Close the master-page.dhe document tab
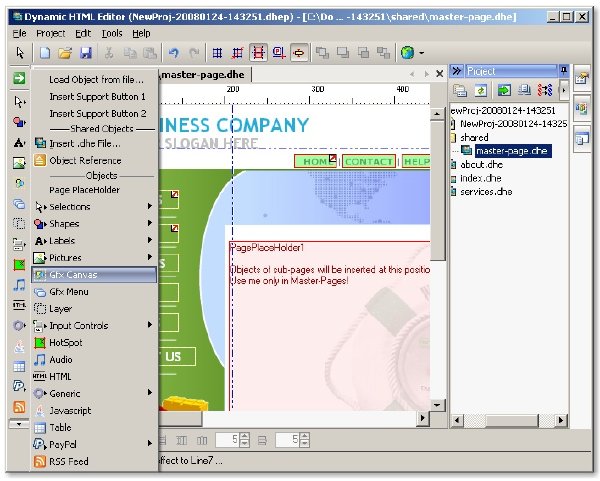 tap(440, 73)
